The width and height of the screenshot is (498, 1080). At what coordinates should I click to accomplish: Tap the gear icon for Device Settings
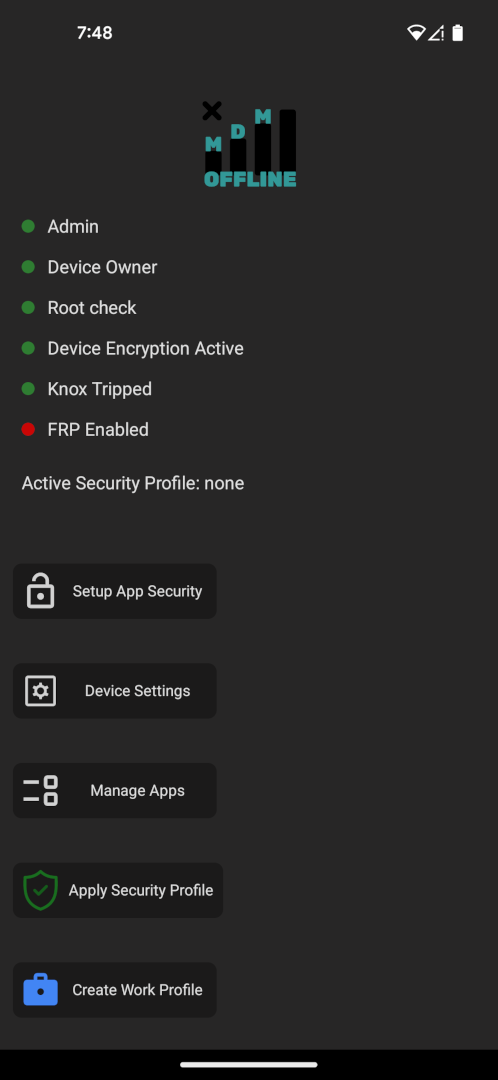pos(41,691)
